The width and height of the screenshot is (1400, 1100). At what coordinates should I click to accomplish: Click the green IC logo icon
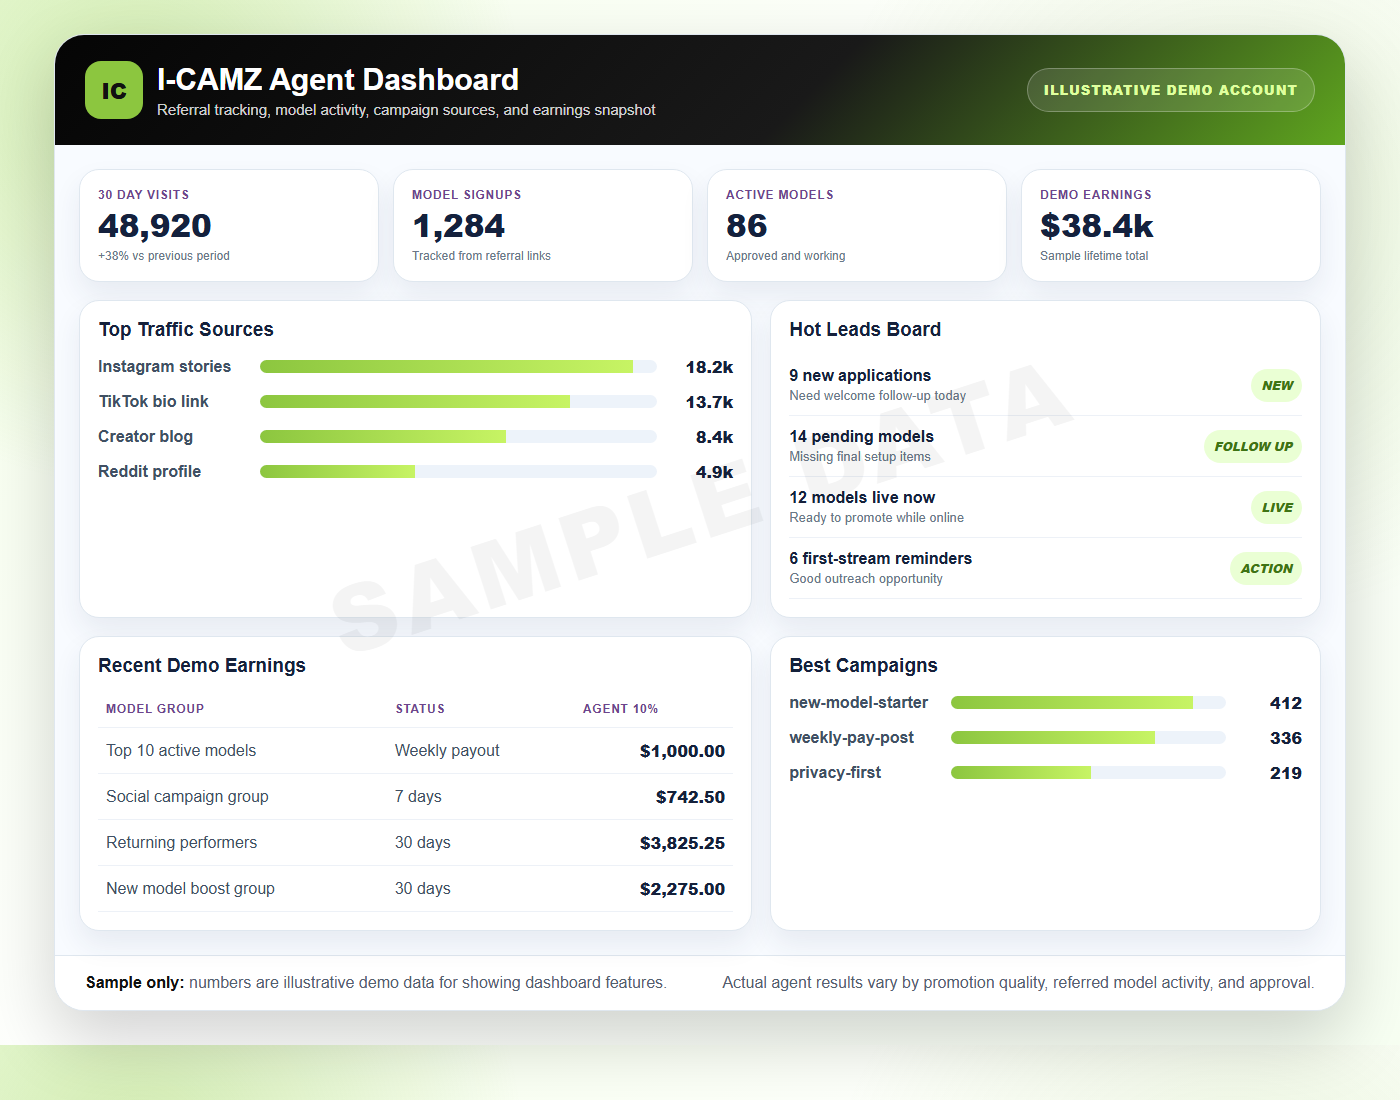[x=114, y=90]
